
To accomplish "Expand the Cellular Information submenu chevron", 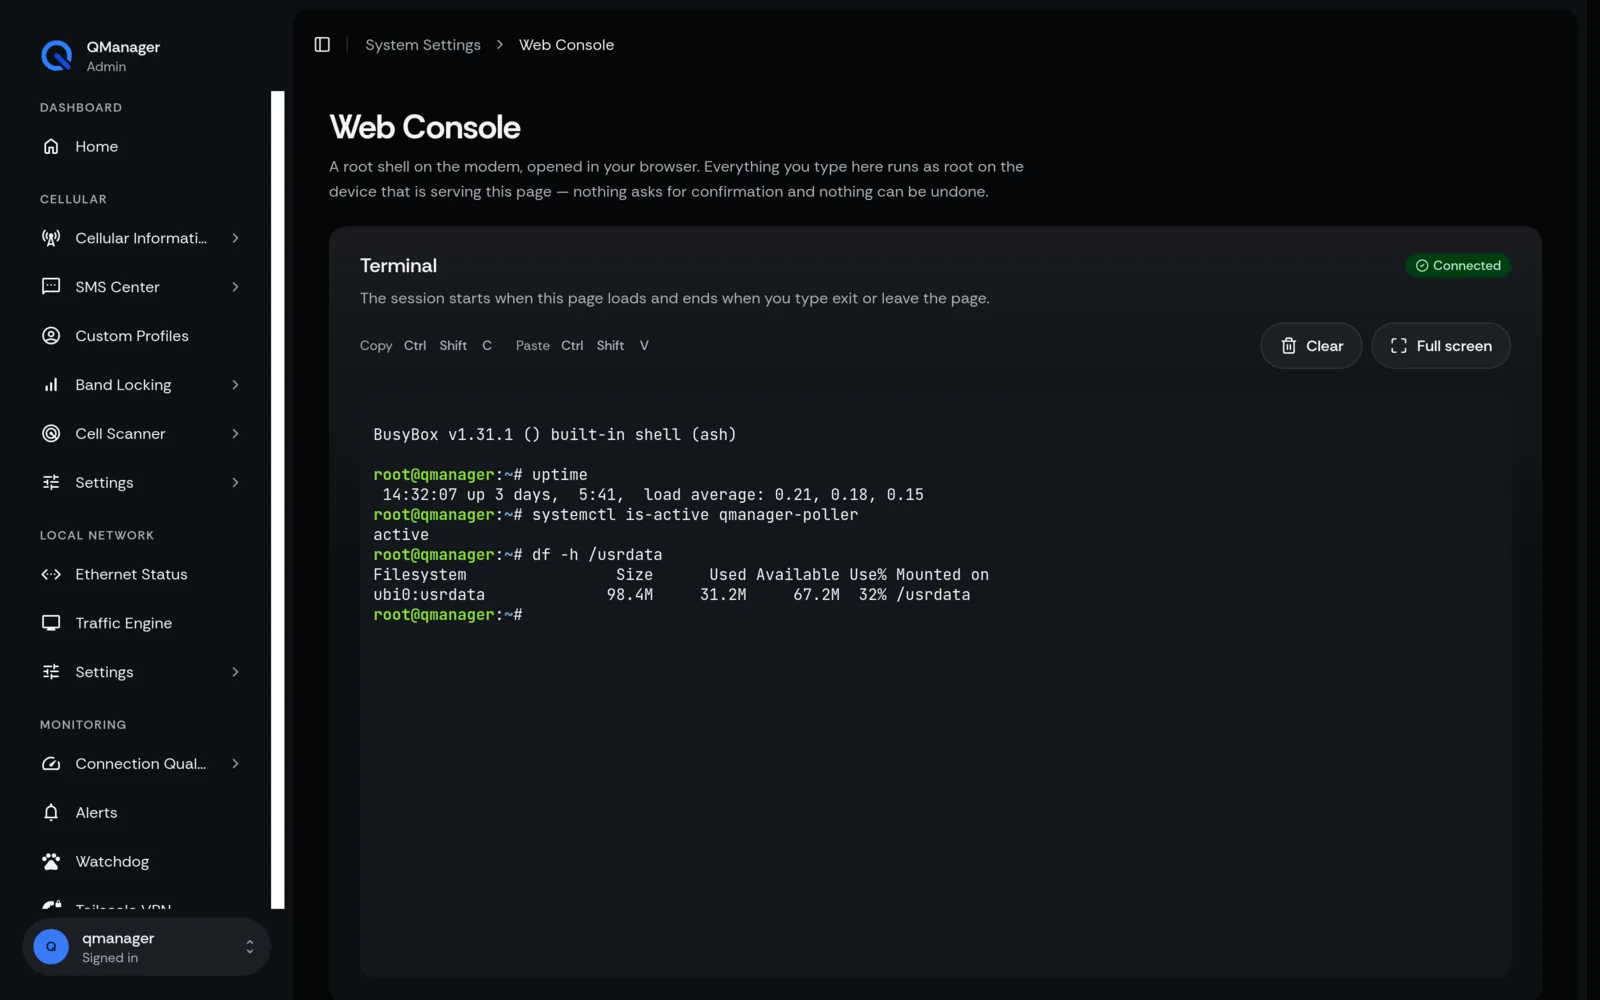I will click(x=235, y=238).
